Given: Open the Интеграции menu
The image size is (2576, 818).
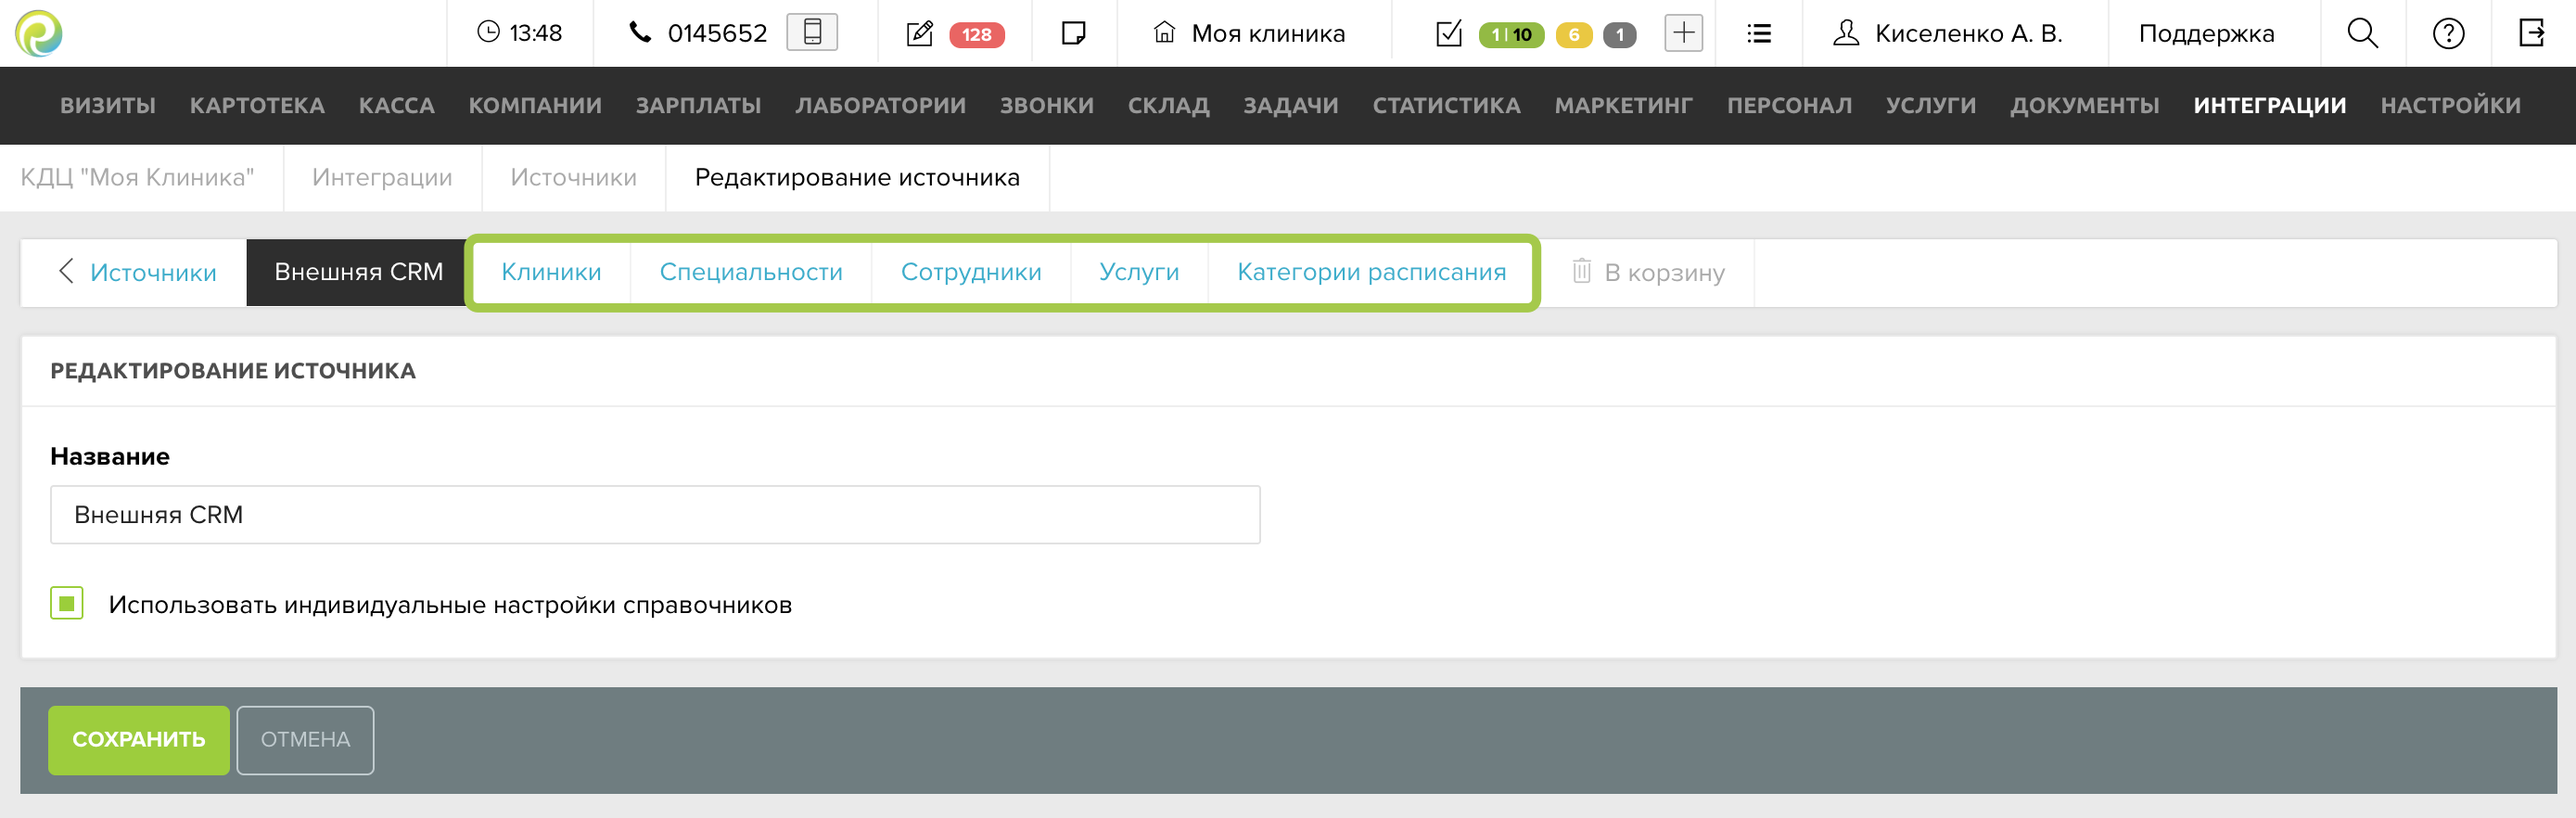Looking at the screenshot, I should pyautogui.click(x=2270, y=105).
